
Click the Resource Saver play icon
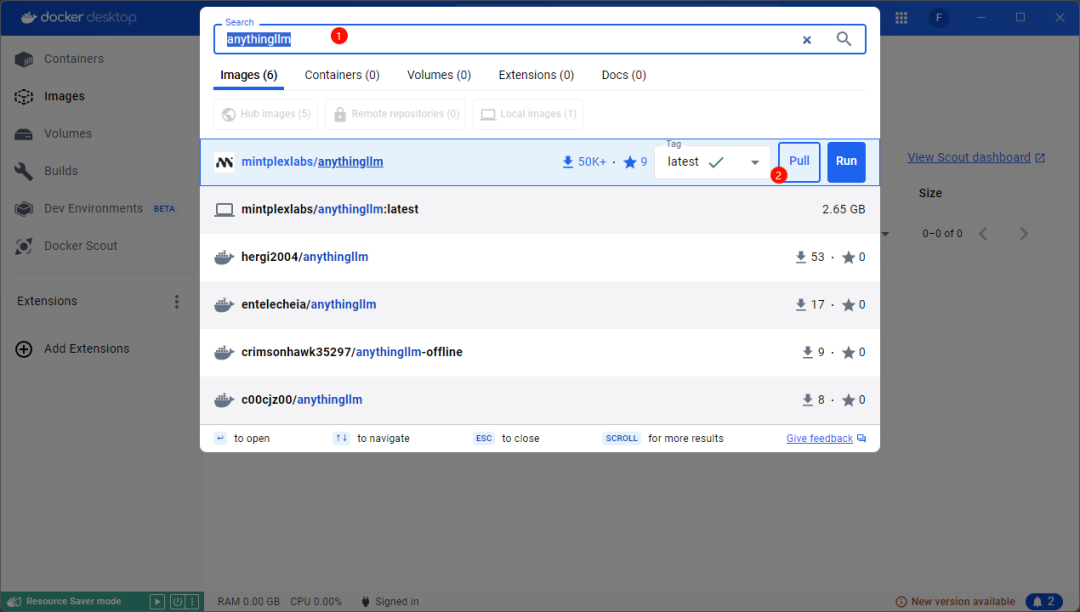click(157, 601)
